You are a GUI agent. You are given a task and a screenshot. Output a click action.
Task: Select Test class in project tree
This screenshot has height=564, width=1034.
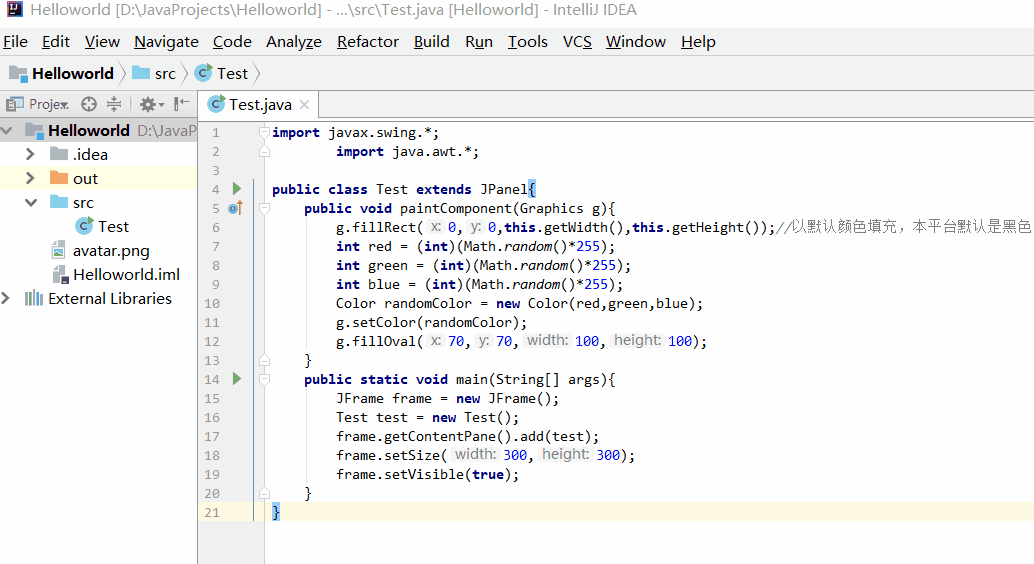pos(113,226)
